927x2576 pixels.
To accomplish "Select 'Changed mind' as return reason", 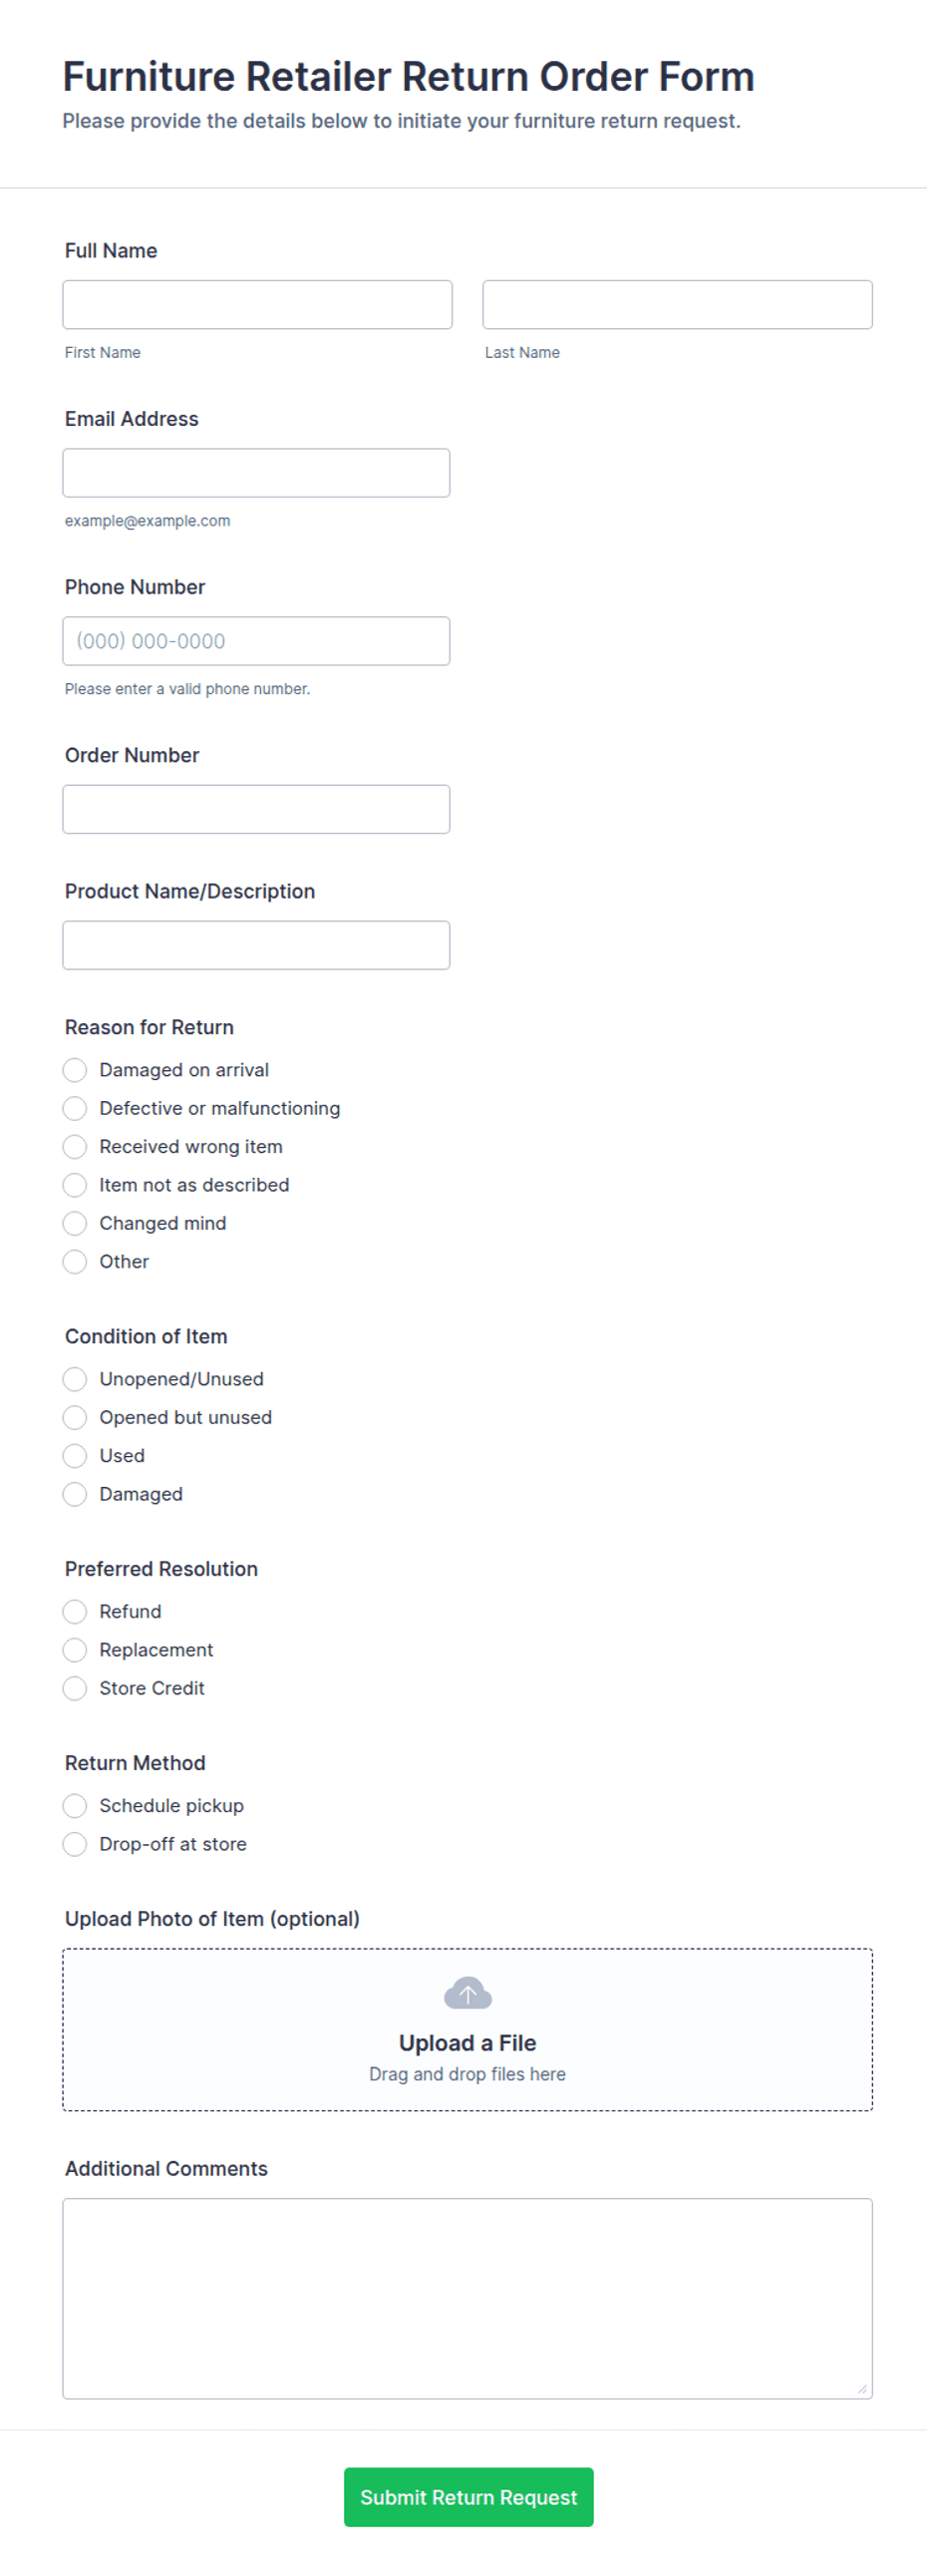I will (x=75, y=1223).
